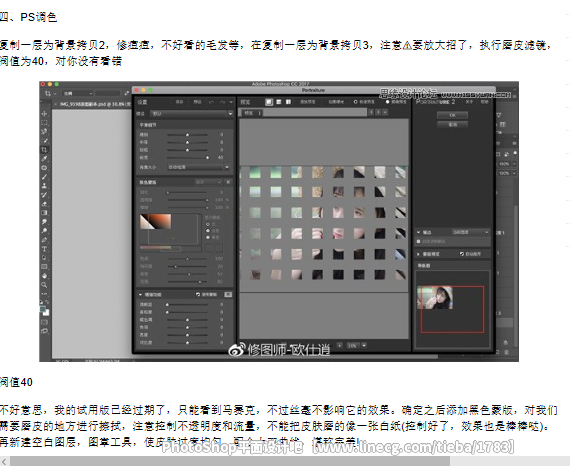Viewport: 570px width, 466px height.
Task: Click the About link in Portraiture header
Action: pos(469,102)
